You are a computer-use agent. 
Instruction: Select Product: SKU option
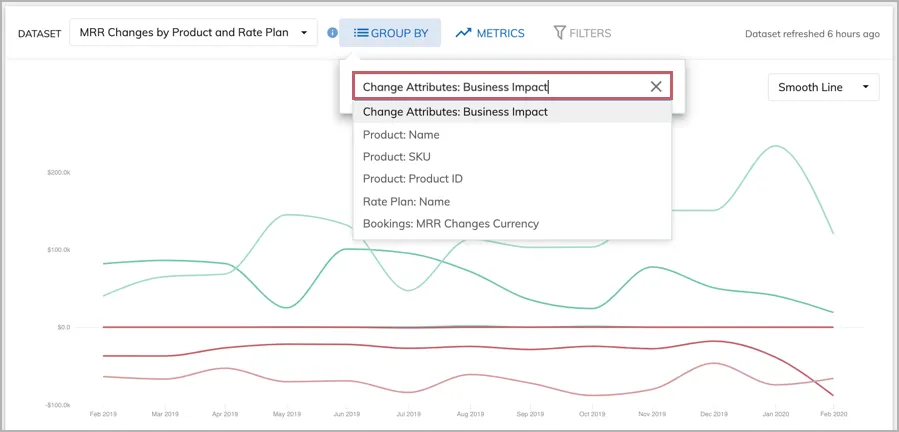point(512,157)
